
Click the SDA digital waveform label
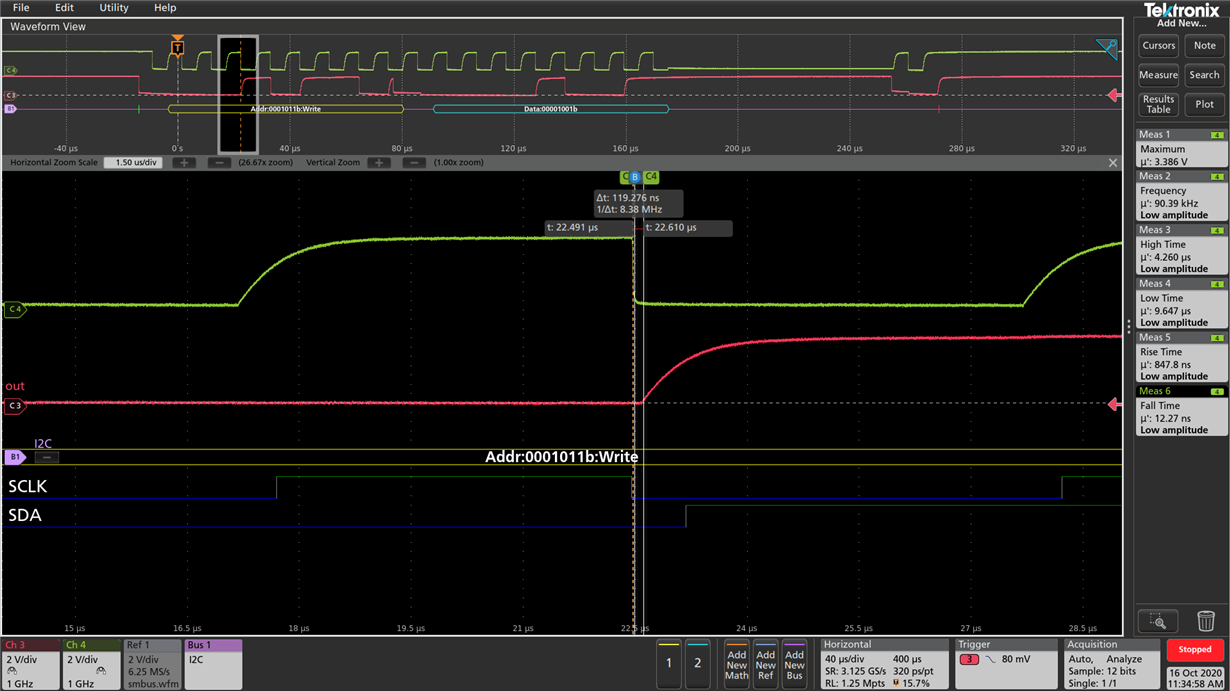(25, 516)
